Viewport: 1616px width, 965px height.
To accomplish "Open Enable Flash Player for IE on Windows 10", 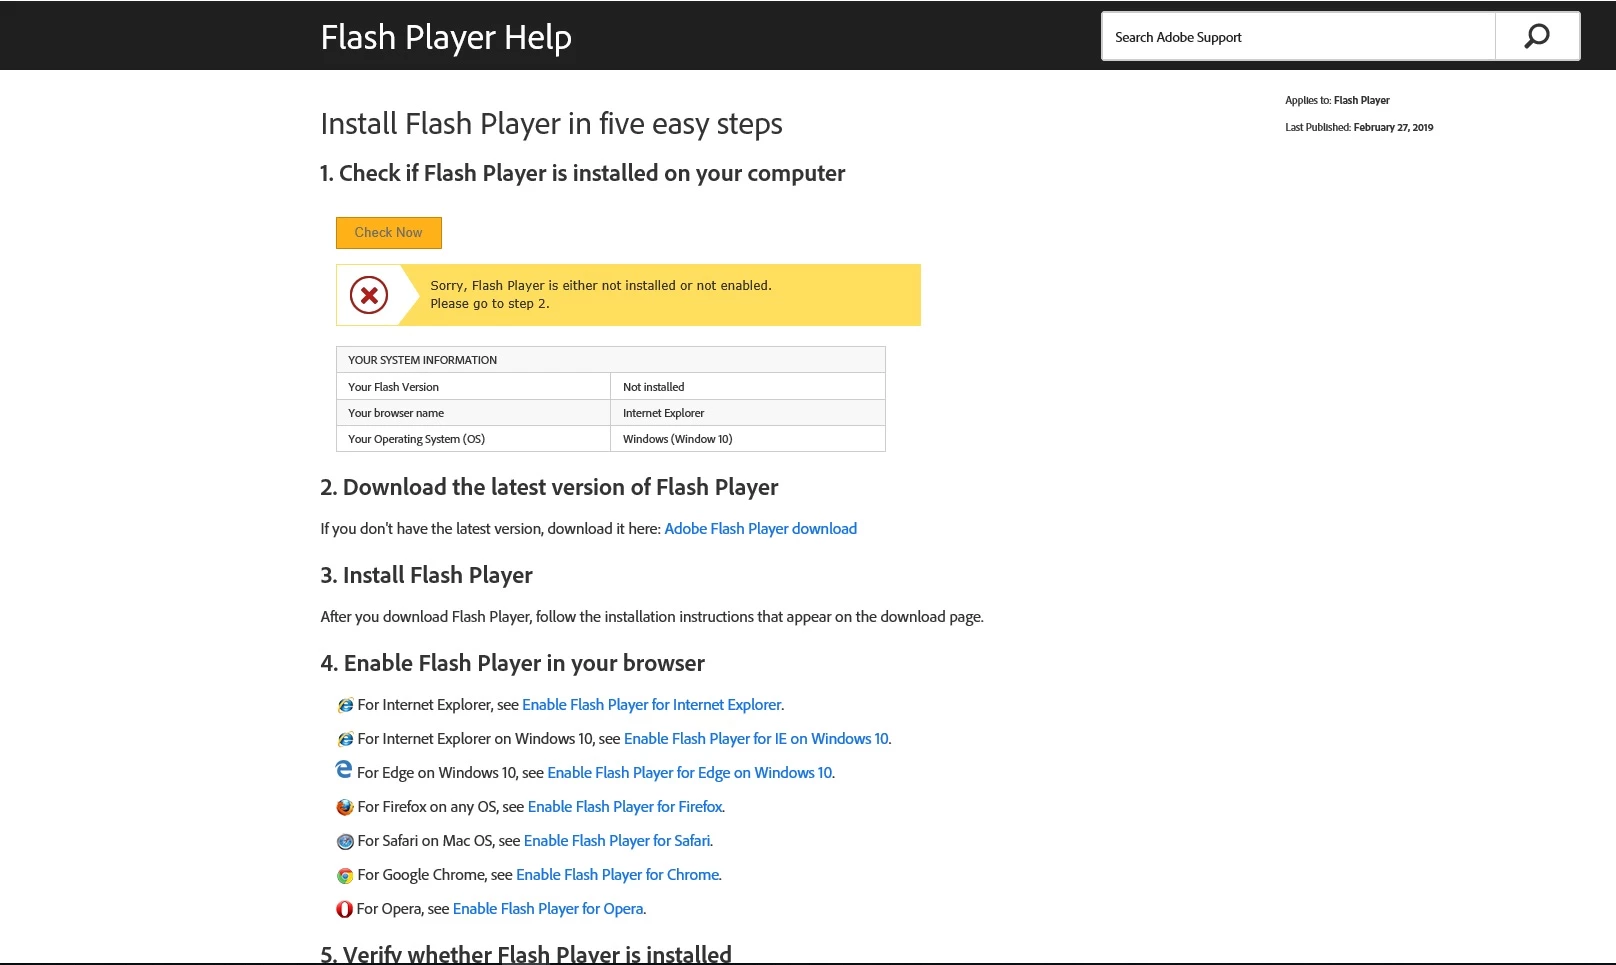I will (756, 738).
